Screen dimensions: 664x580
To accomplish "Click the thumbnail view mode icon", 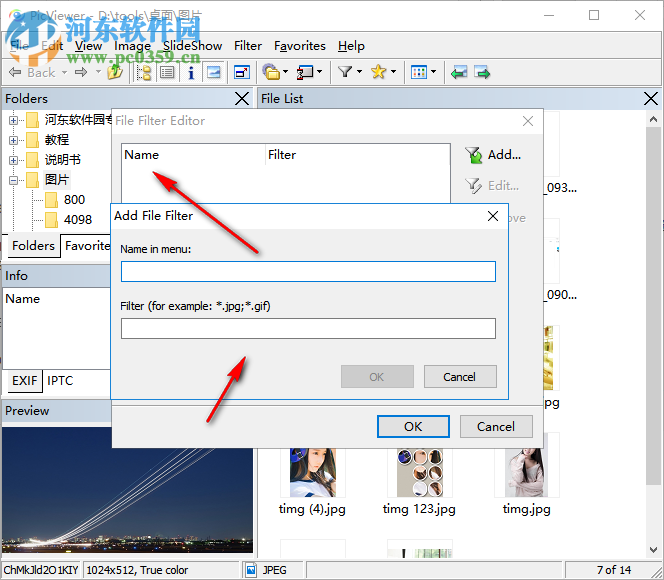I will pyautogui.click(x=418, y=72).
